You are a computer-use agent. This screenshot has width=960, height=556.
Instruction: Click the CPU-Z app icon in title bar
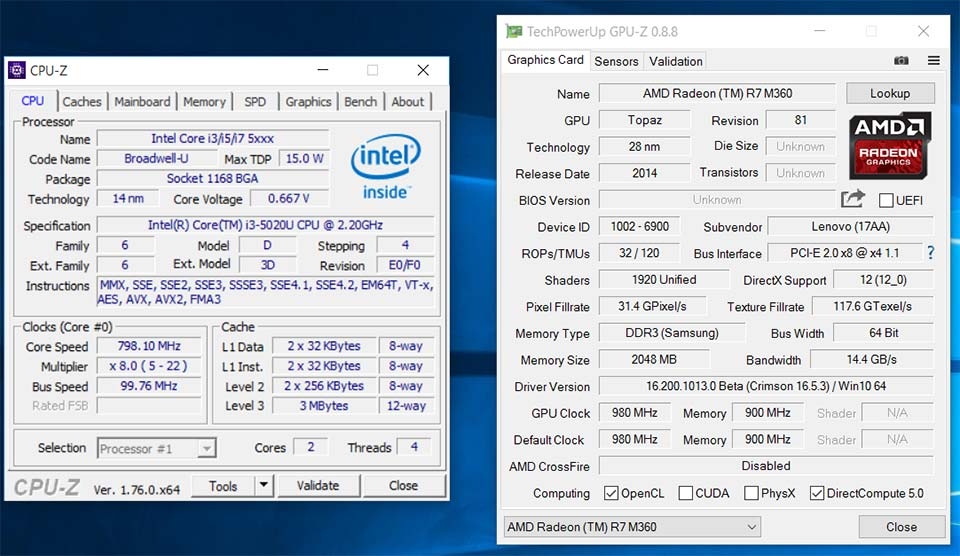pos(17,70)
